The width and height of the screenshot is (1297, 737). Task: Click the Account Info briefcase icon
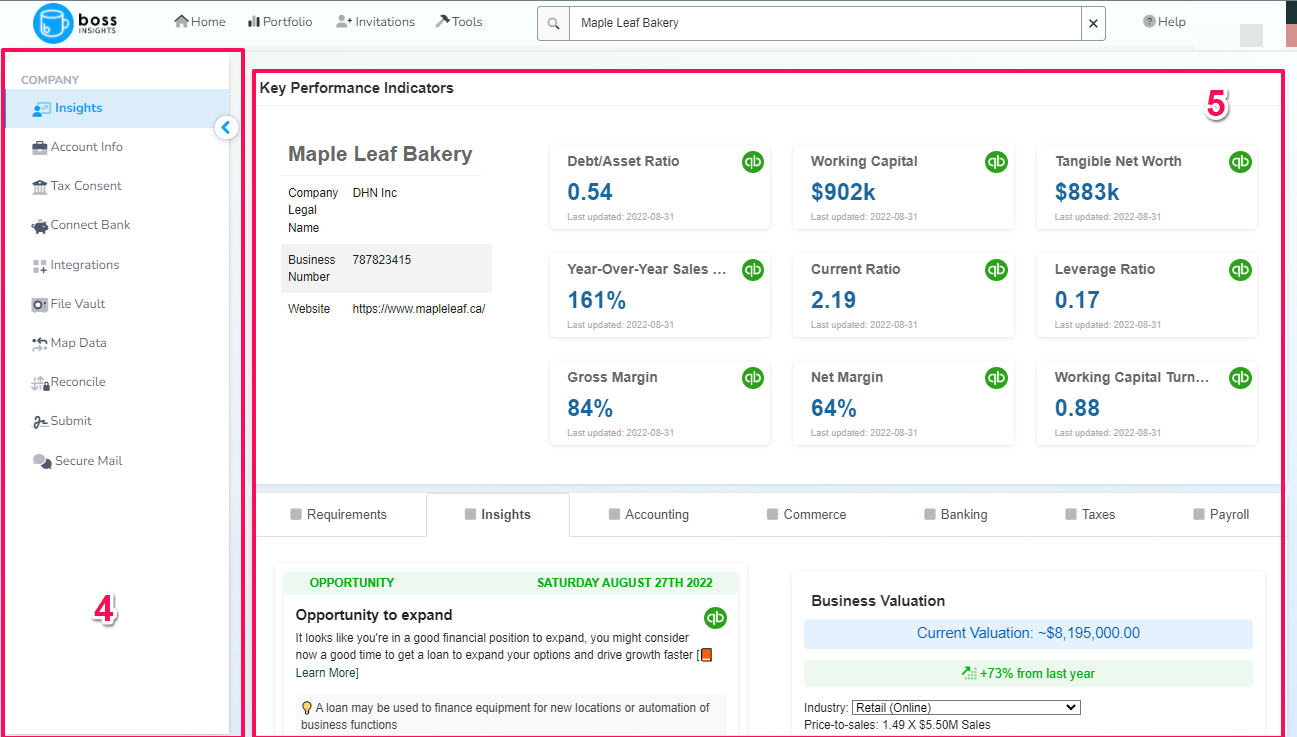click(x=40, y=147)
